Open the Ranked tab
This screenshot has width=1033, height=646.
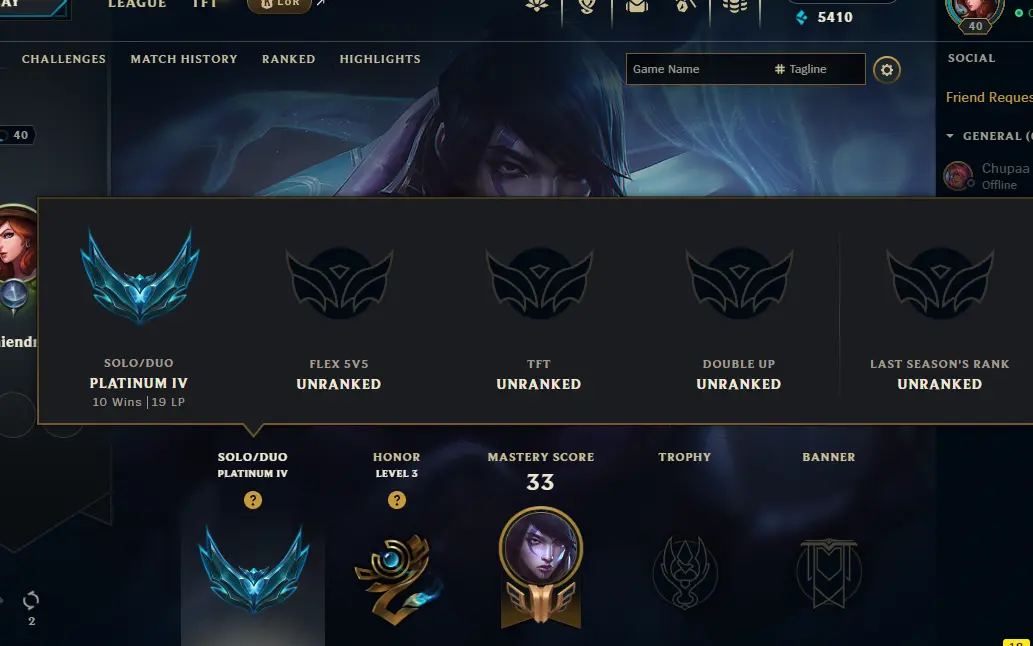[x=289, y=59]
